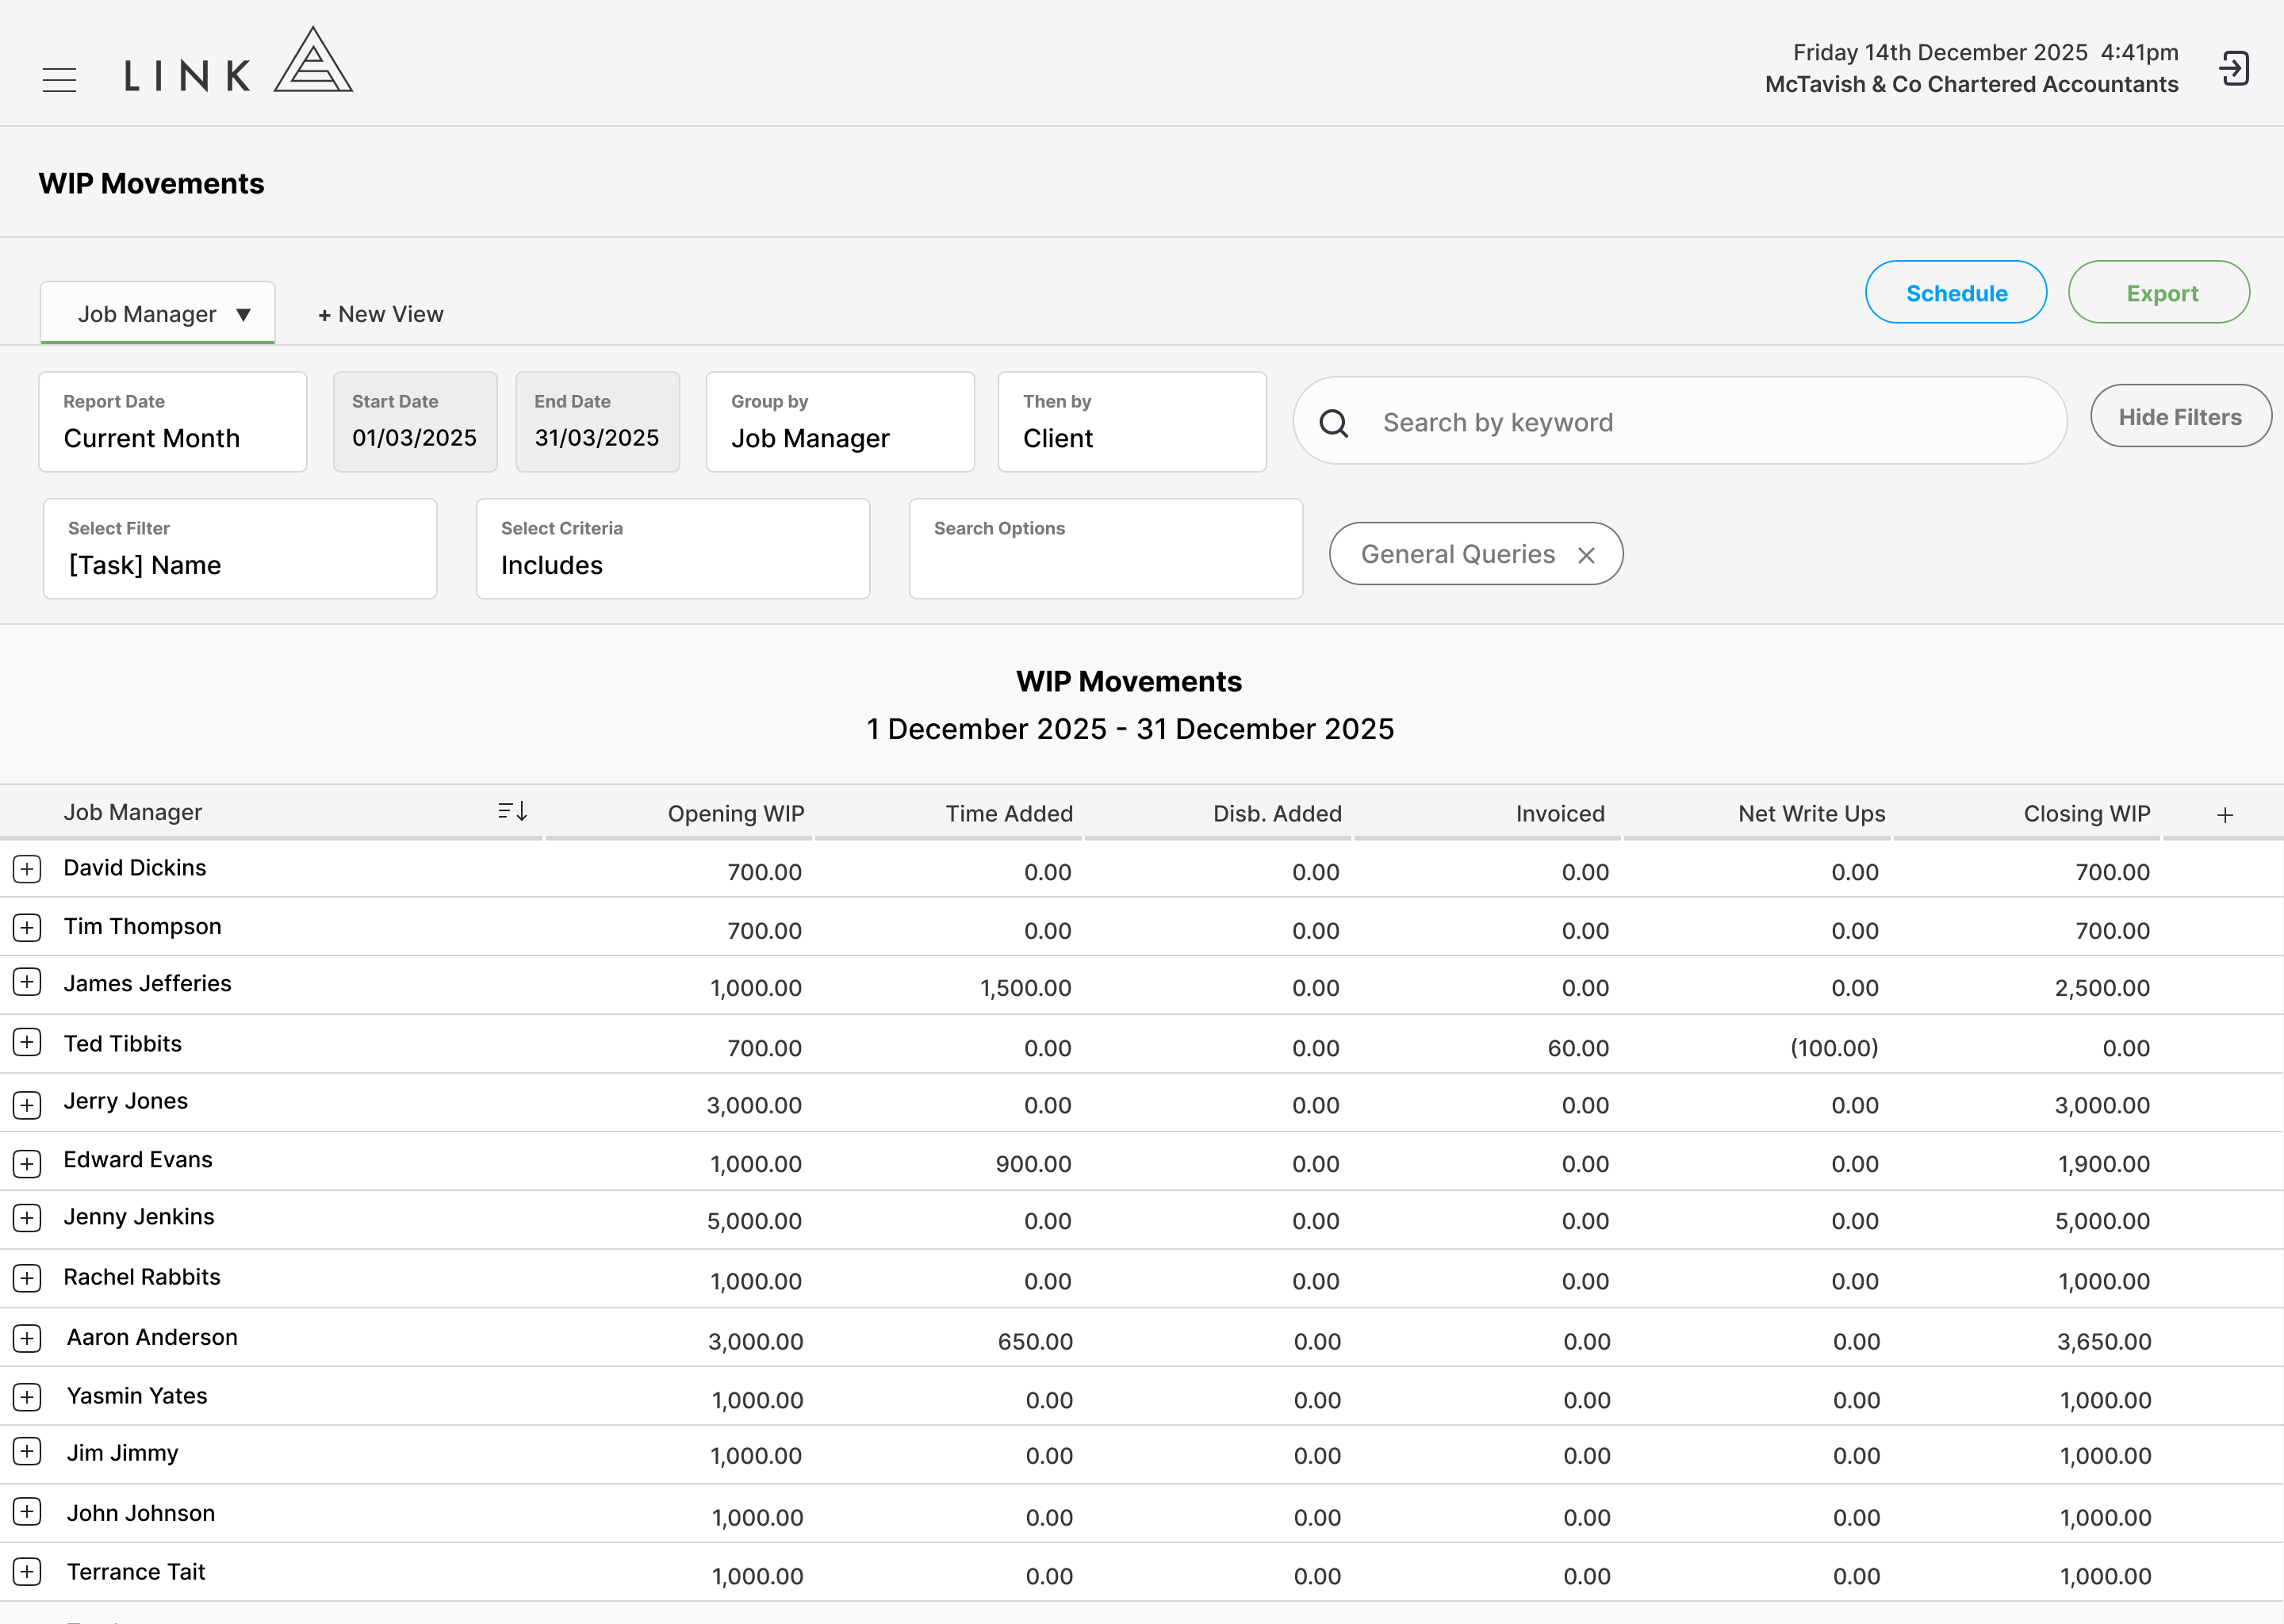This screenshot has height=1624, width=2284.
Task: Click James Jefferies' 1,500.00 time added
Action: coord(1025,988)
